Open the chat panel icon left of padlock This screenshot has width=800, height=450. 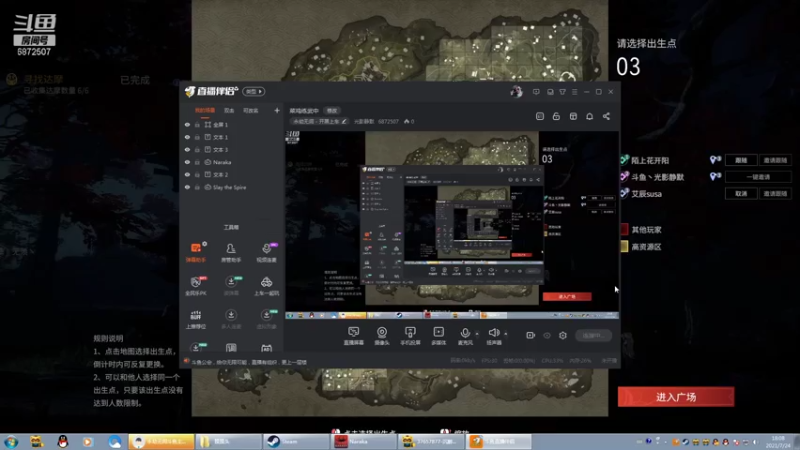(x=540, y=116)
